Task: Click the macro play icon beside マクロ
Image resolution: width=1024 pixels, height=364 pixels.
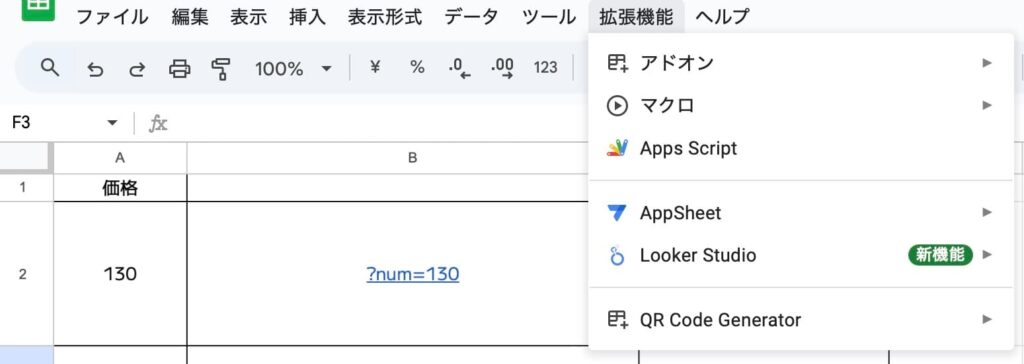Action: pos(617,105)
